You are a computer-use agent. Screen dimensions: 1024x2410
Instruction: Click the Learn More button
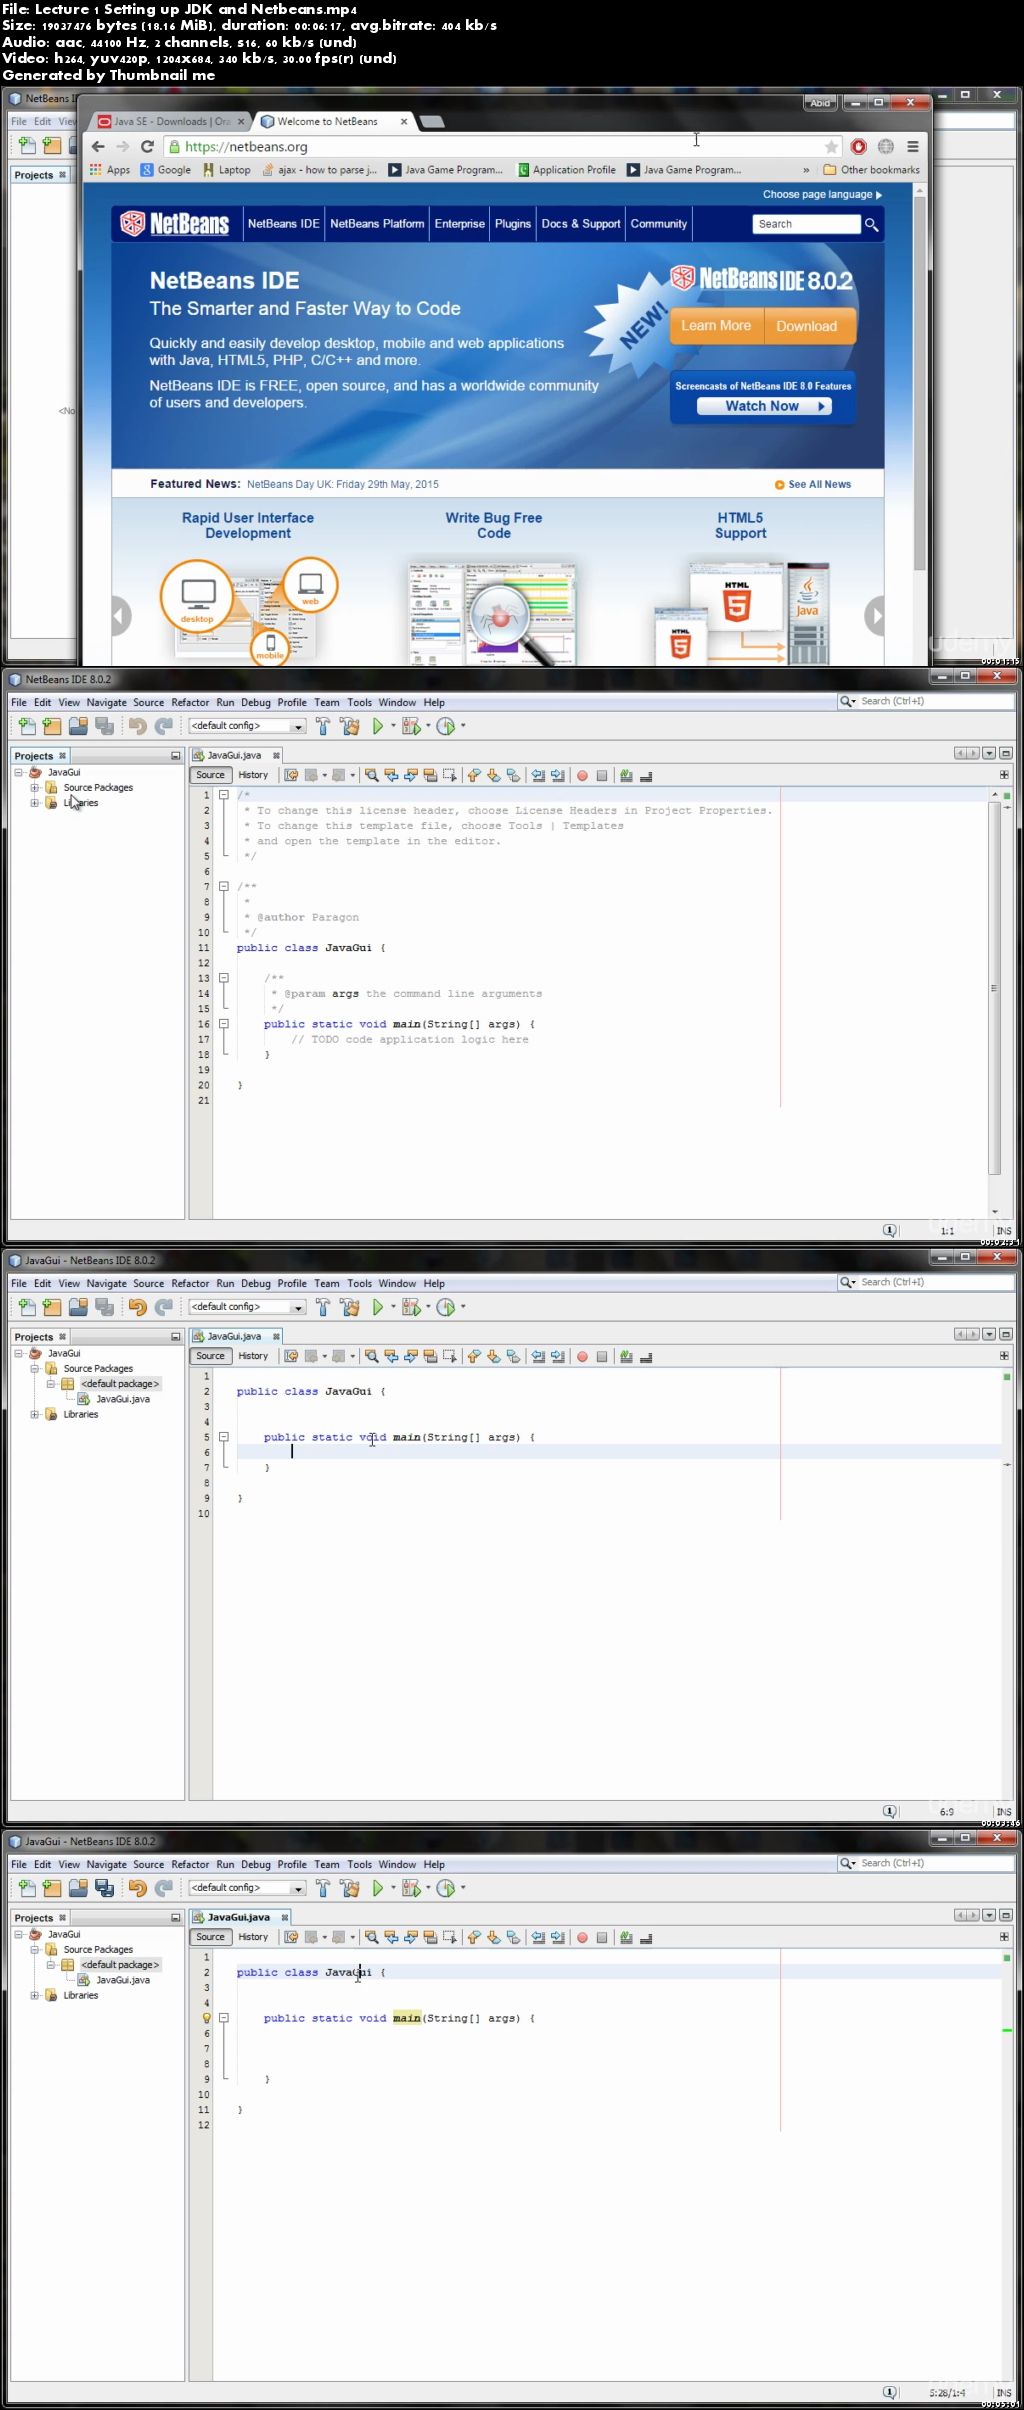tap(716, 326)
